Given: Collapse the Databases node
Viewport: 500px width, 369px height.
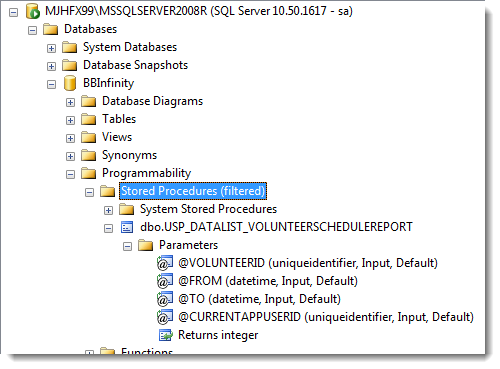Looking at the screenshot, I should pyautogui.click(x=32, y=31).
